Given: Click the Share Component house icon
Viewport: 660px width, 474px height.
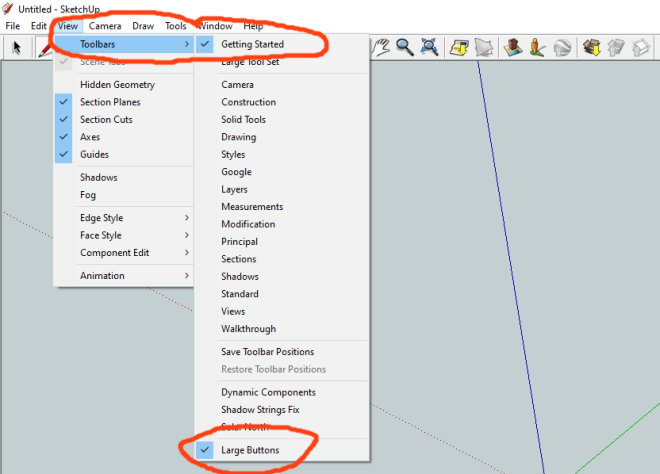Looking at the screenshot, I should [x=641, y=47].
